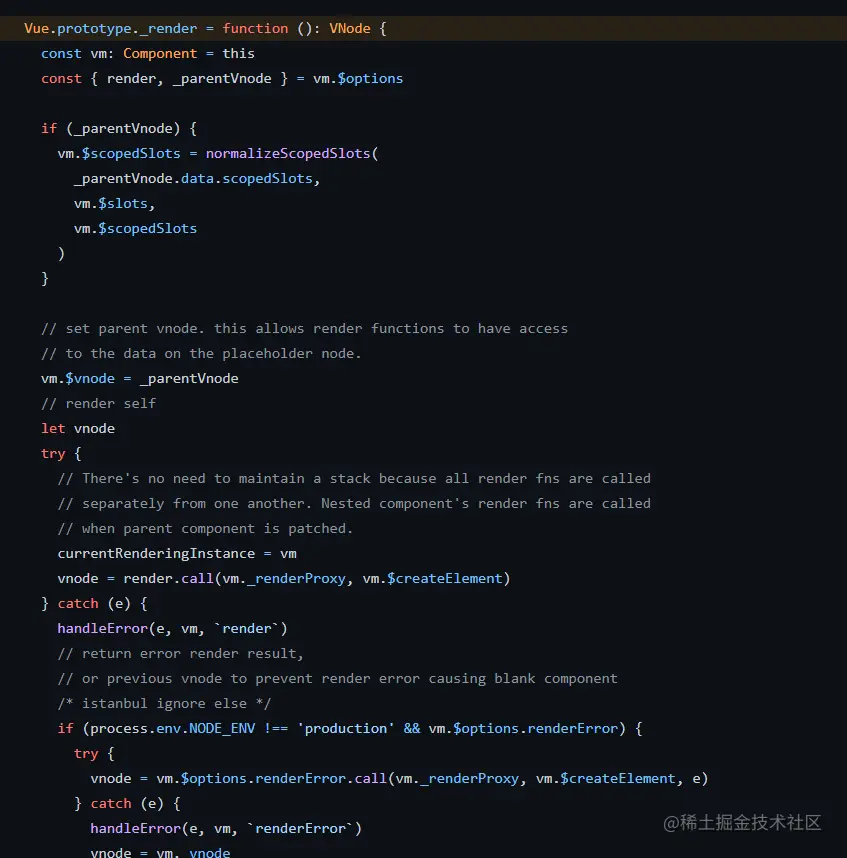
Task: Click 'const vm: Component = this' line
Action: 148,54
